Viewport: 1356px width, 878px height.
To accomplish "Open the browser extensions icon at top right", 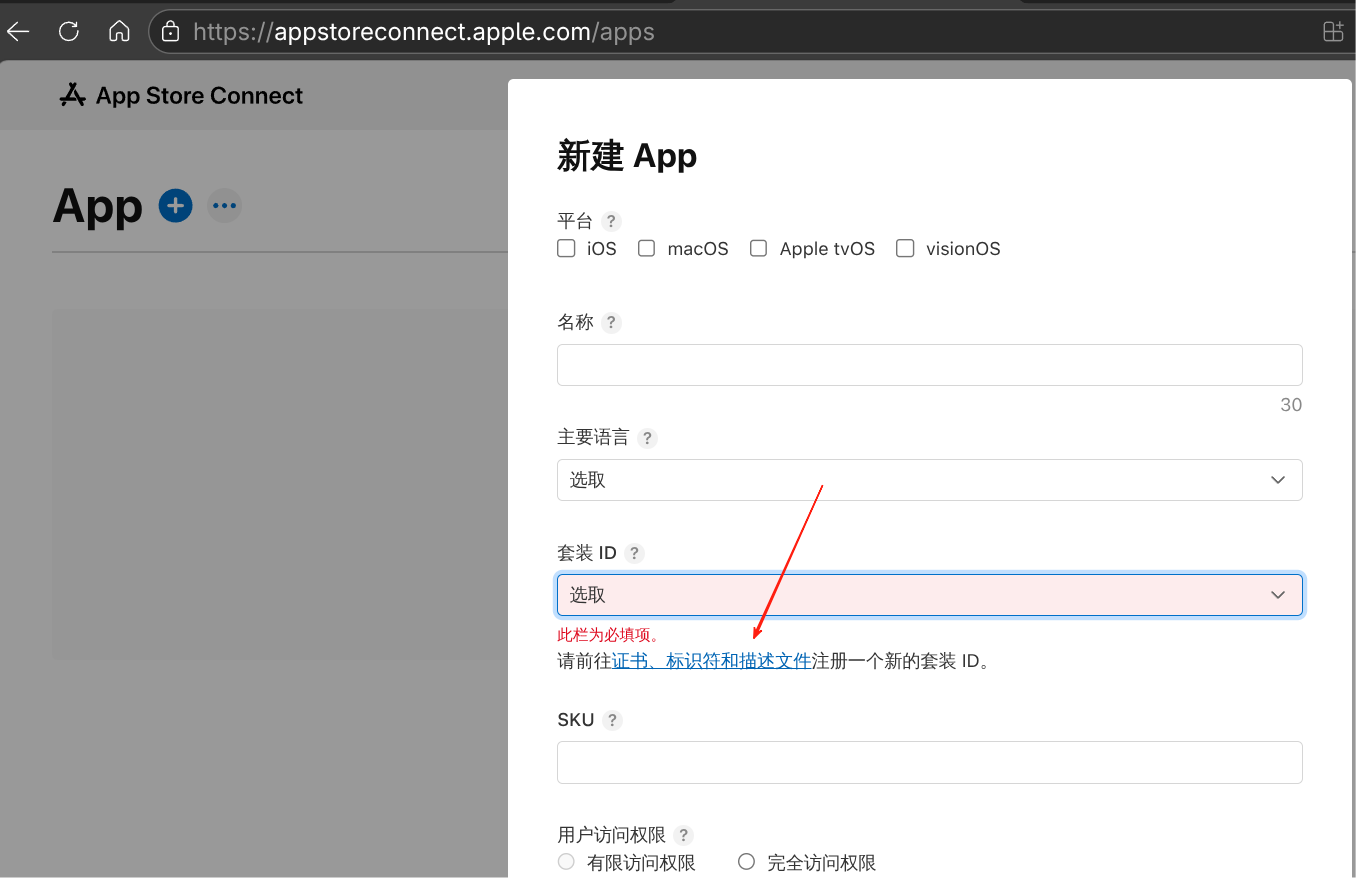I will pyautogui.click(x=1333, y=31).
